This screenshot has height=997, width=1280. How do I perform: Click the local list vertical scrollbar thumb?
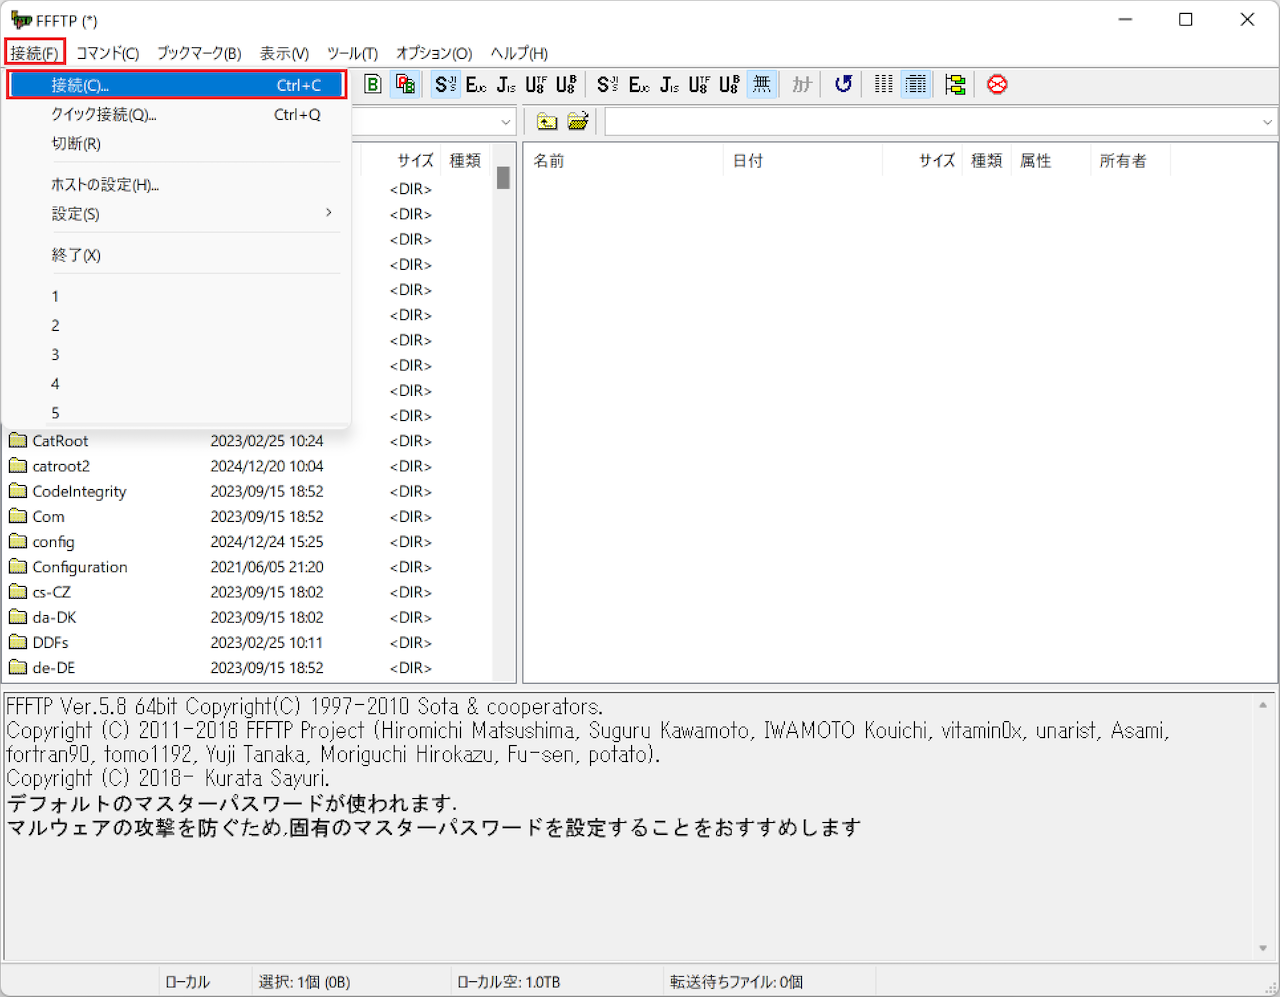tap(503, 178)
